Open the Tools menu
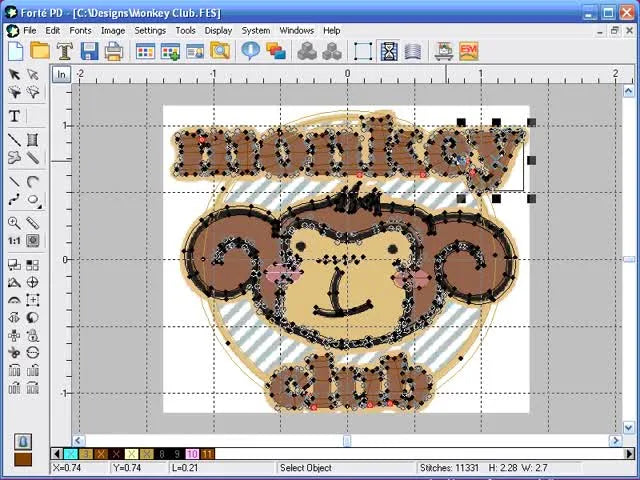This screenshot has width=640, height=480. point(185,31)
